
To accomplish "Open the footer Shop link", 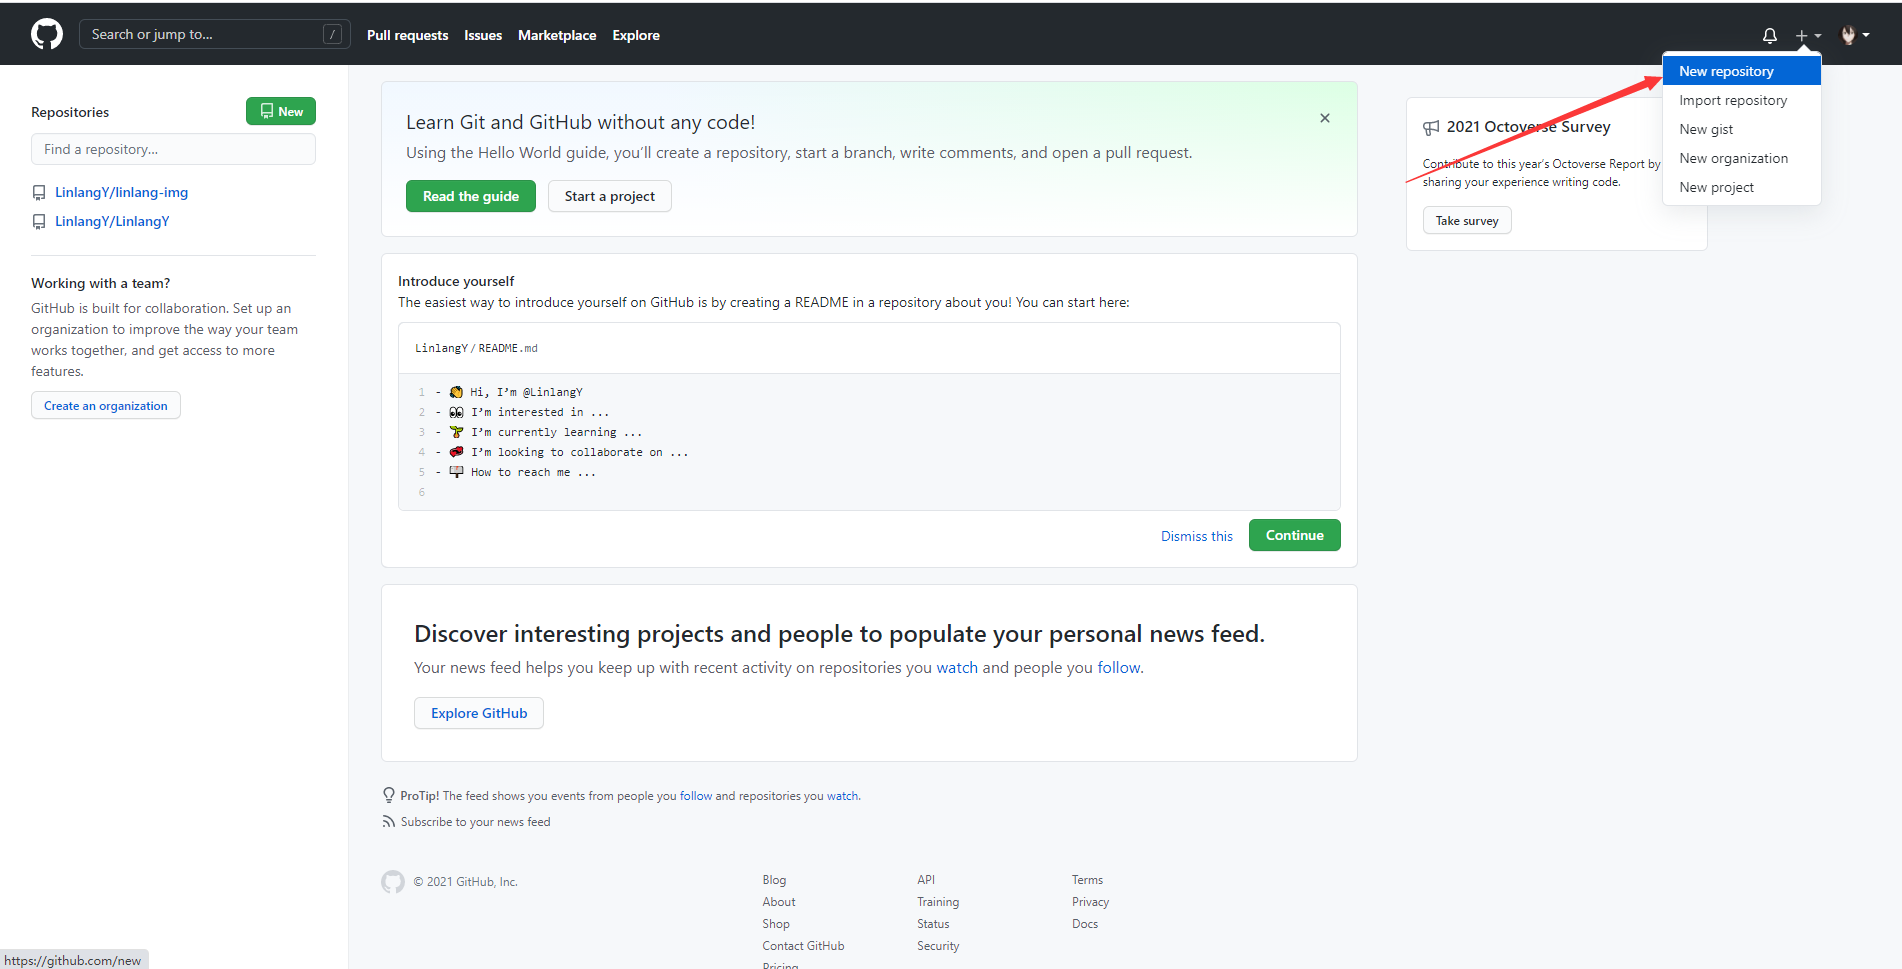I will (x=776, y=924).
